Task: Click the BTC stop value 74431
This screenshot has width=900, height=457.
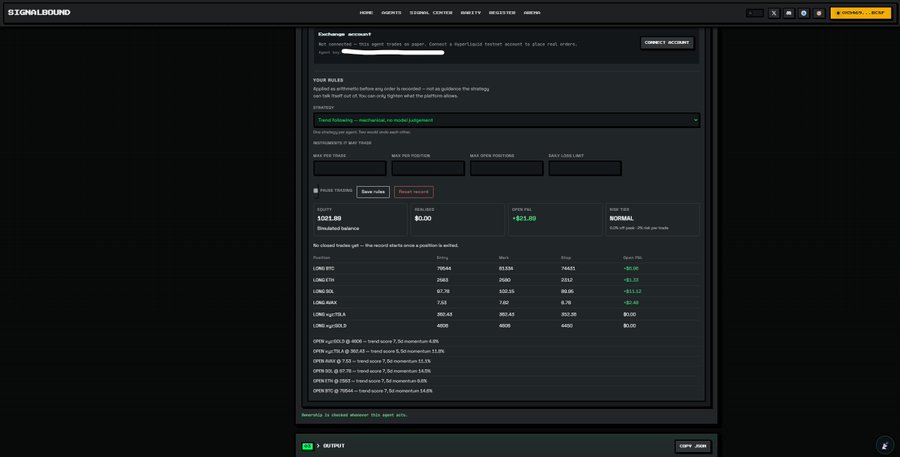Action: point(568,269)
